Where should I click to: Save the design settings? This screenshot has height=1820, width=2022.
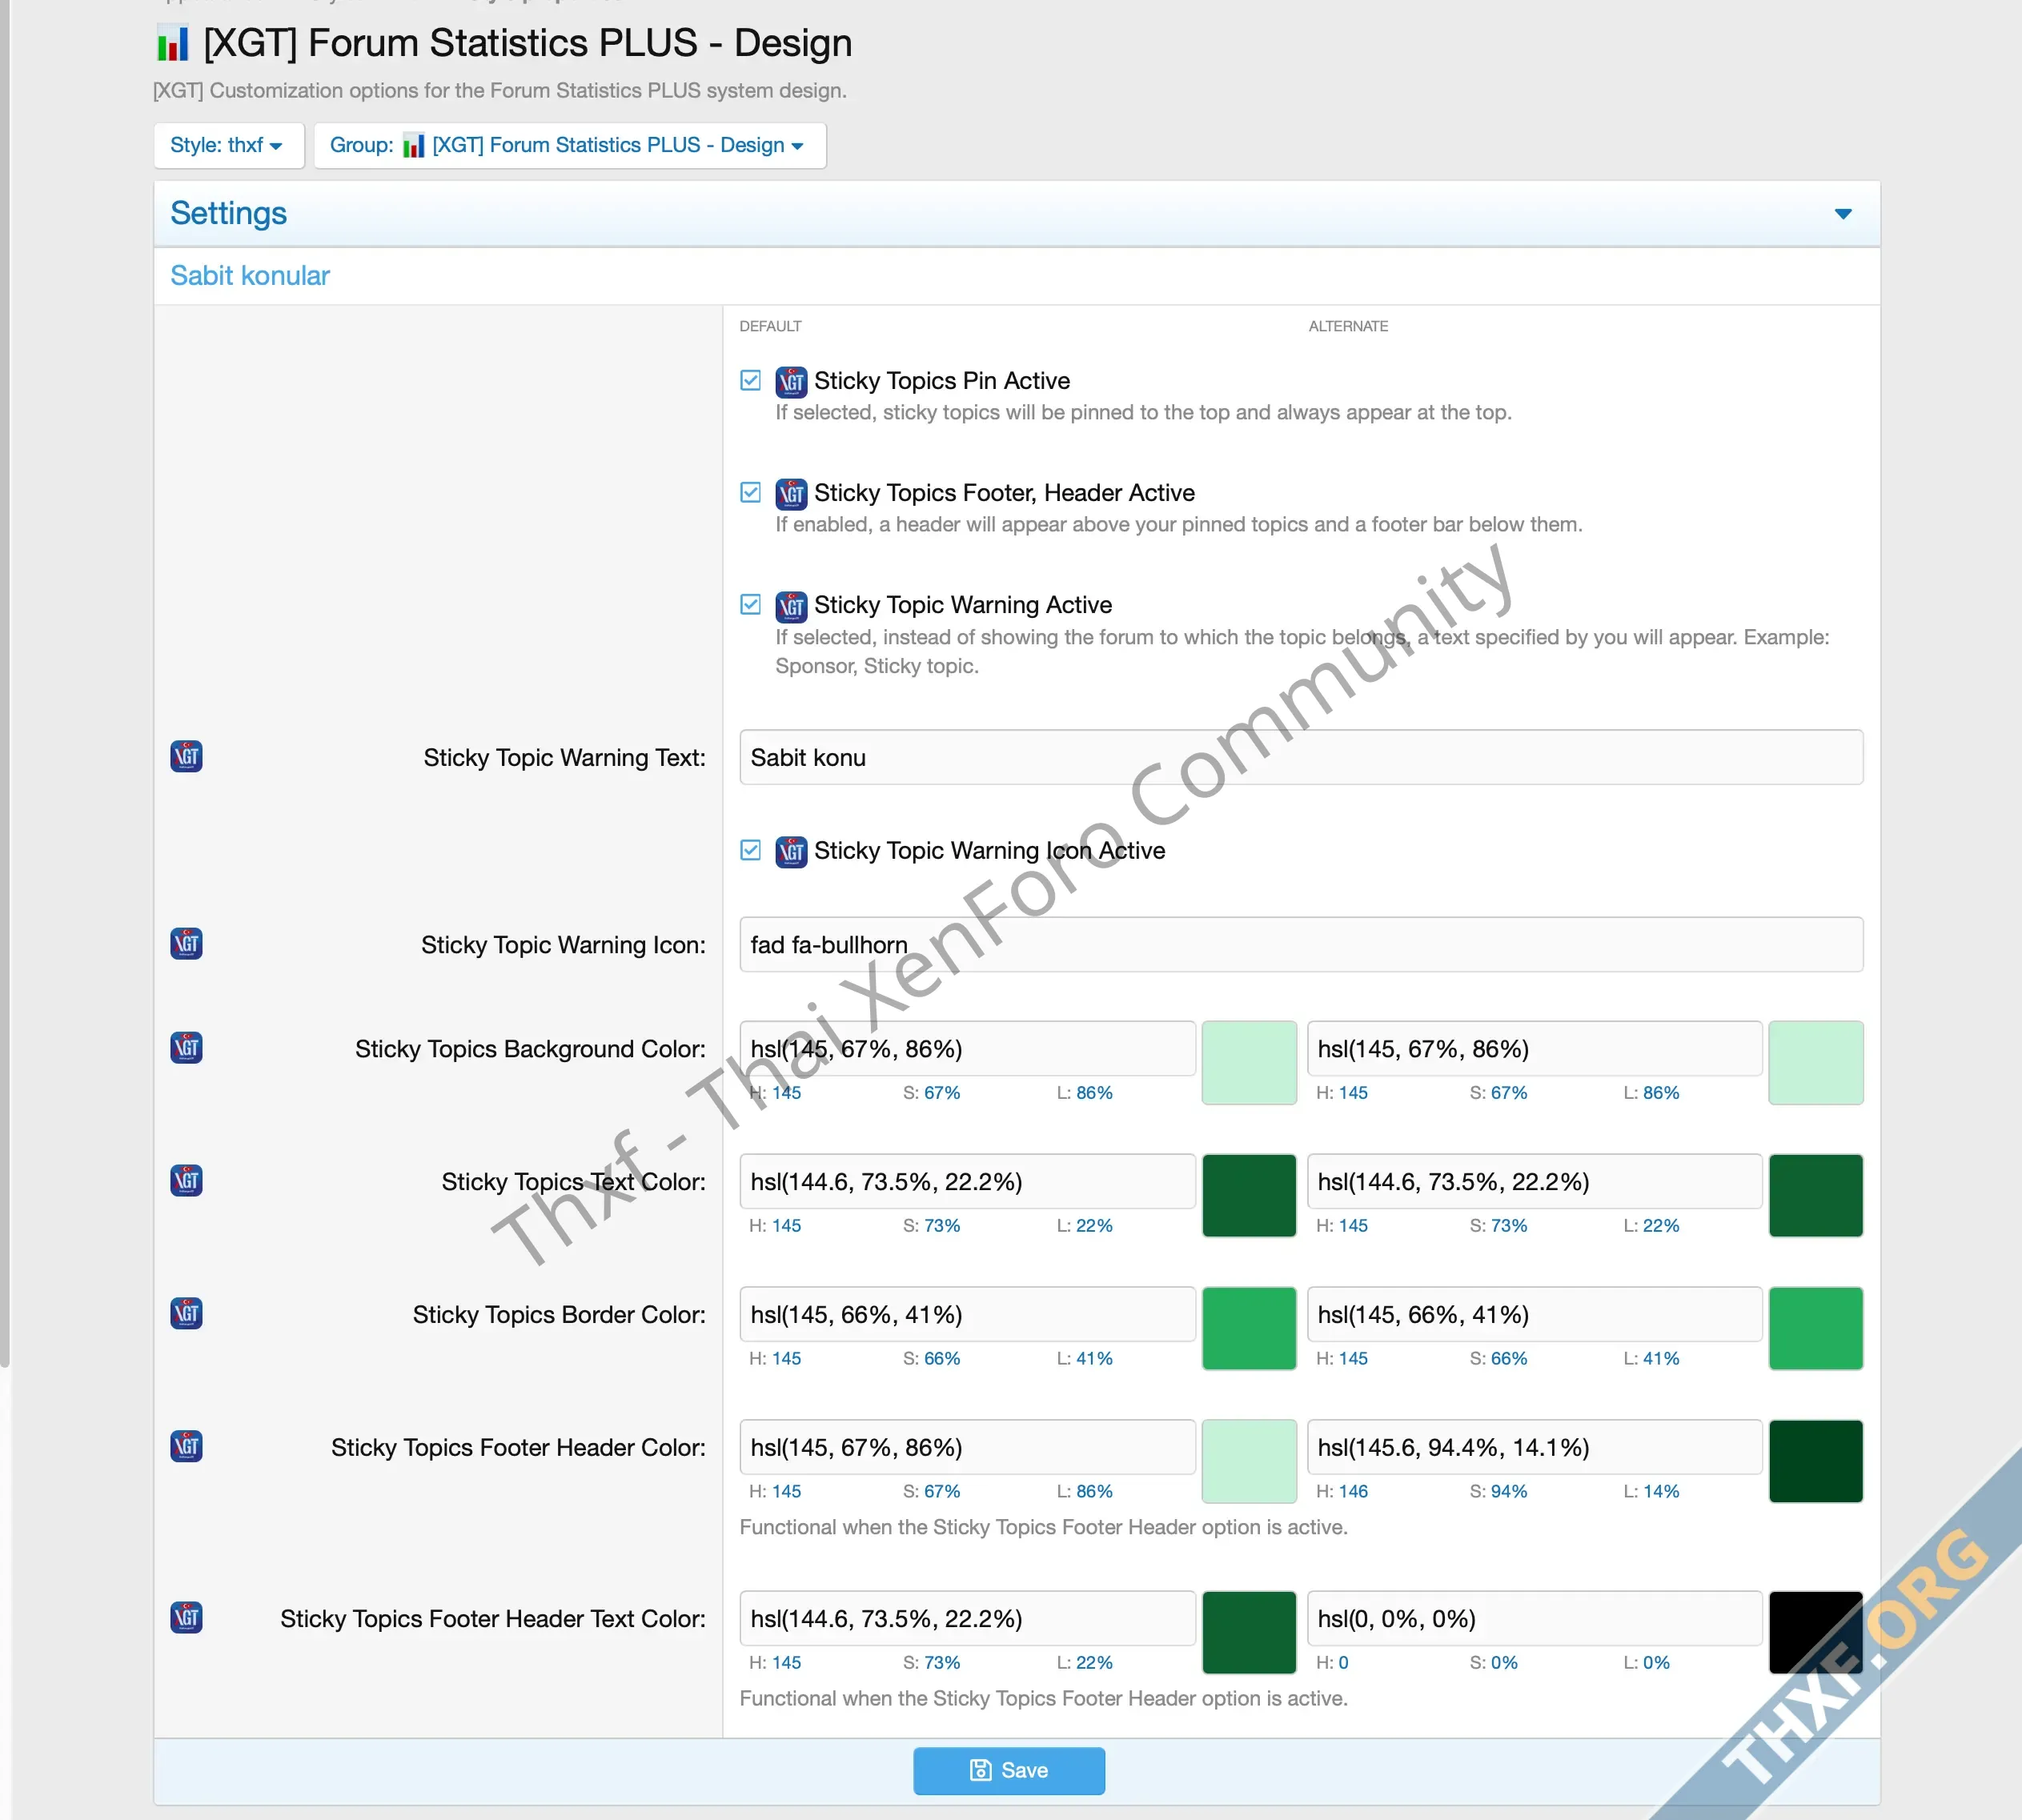point(1008,1770)
